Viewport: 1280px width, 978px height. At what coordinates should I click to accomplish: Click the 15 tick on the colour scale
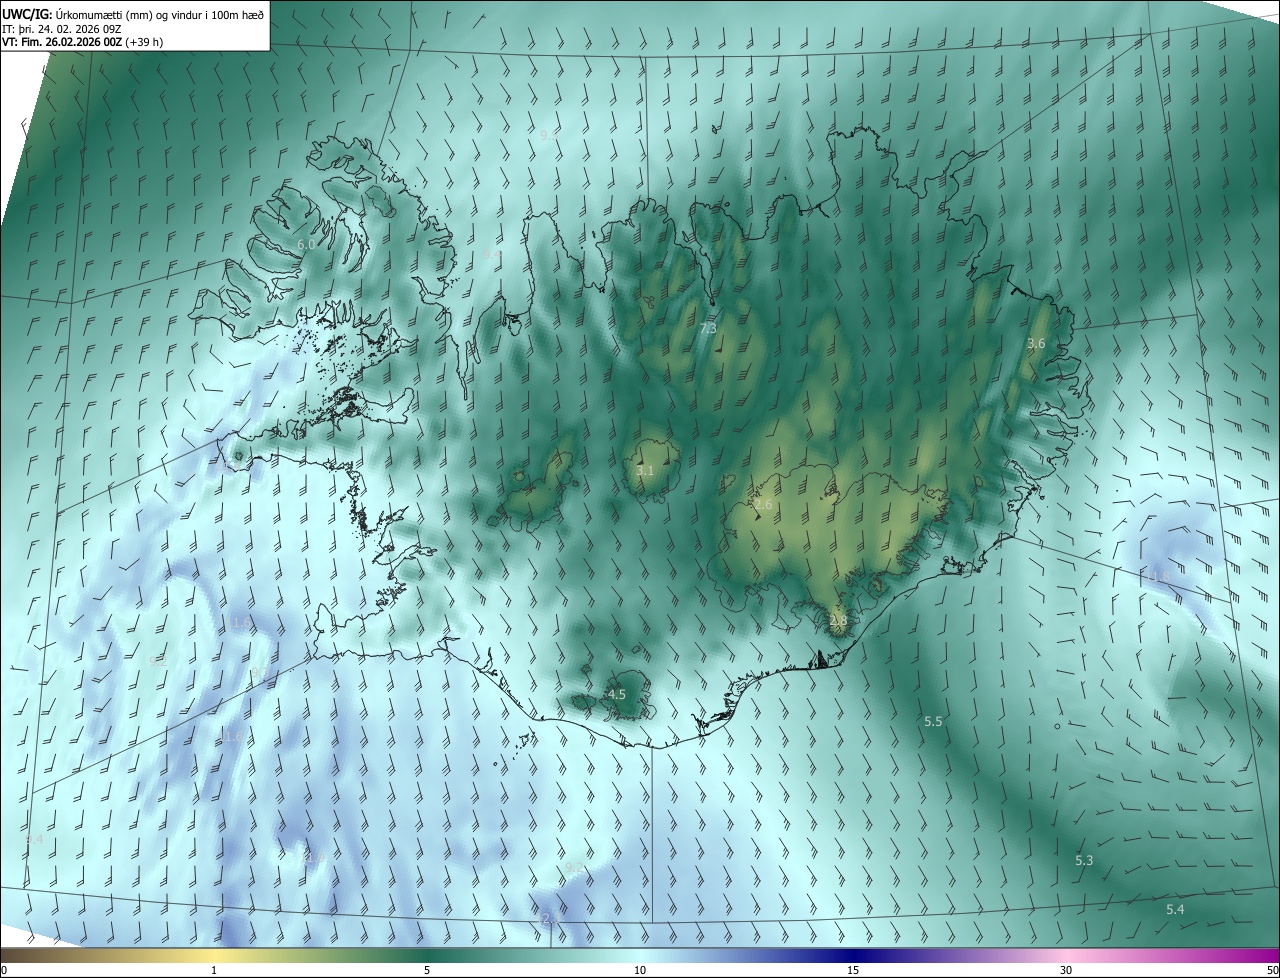click(x=853, y=971)
